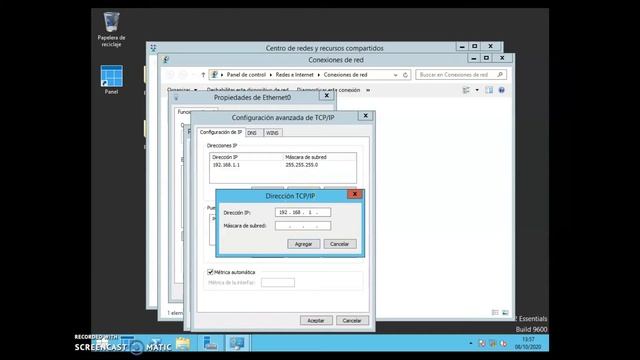Switch to the WINS tab
This screenshot has width=640, height=360.
pos(272,133)
